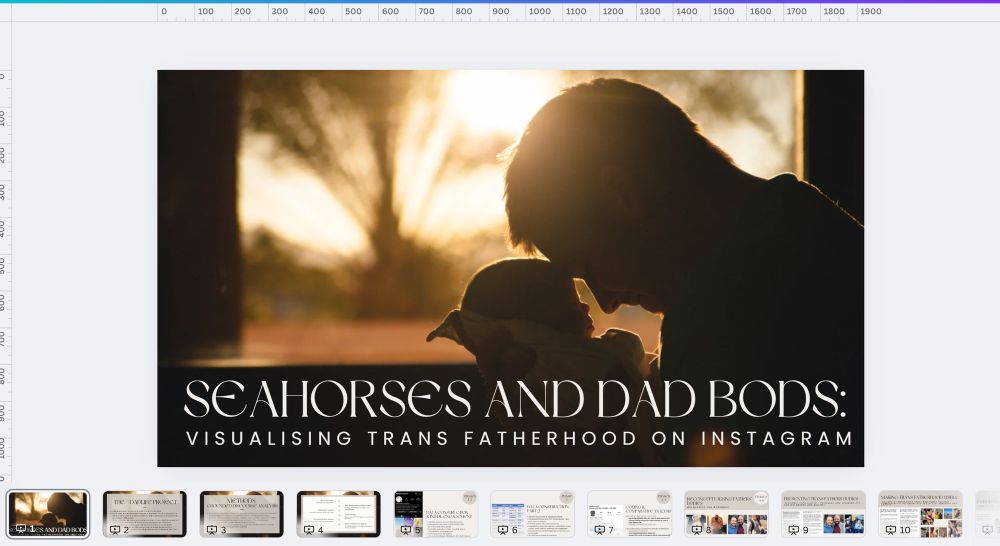Open slide 8 thumbnail
The image size is (1000, 546).
click(726, 514)
